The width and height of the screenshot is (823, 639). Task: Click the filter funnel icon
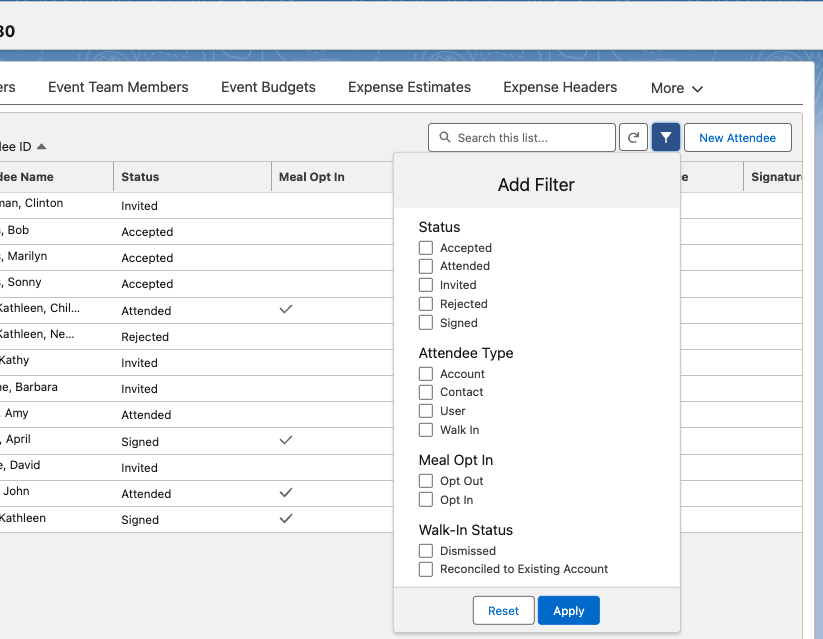pyautogui.click(x=666, y=138)
